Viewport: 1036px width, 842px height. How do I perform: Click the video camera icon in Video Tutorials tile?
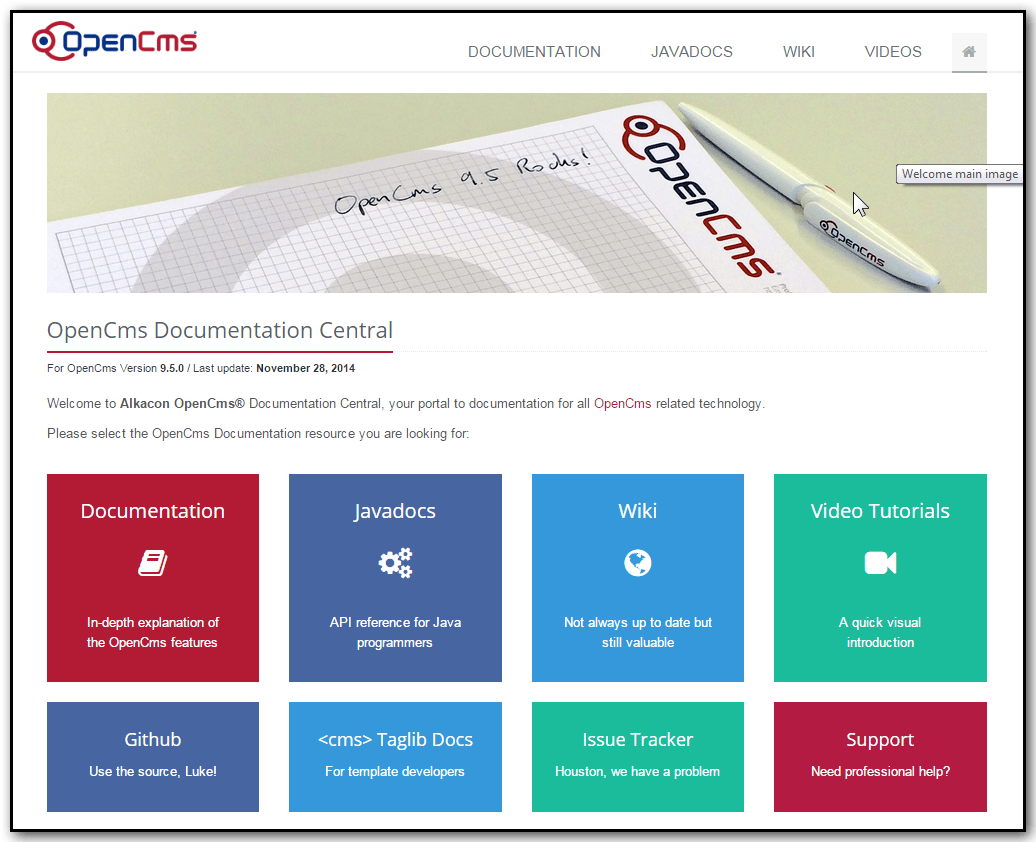point(880,563)
